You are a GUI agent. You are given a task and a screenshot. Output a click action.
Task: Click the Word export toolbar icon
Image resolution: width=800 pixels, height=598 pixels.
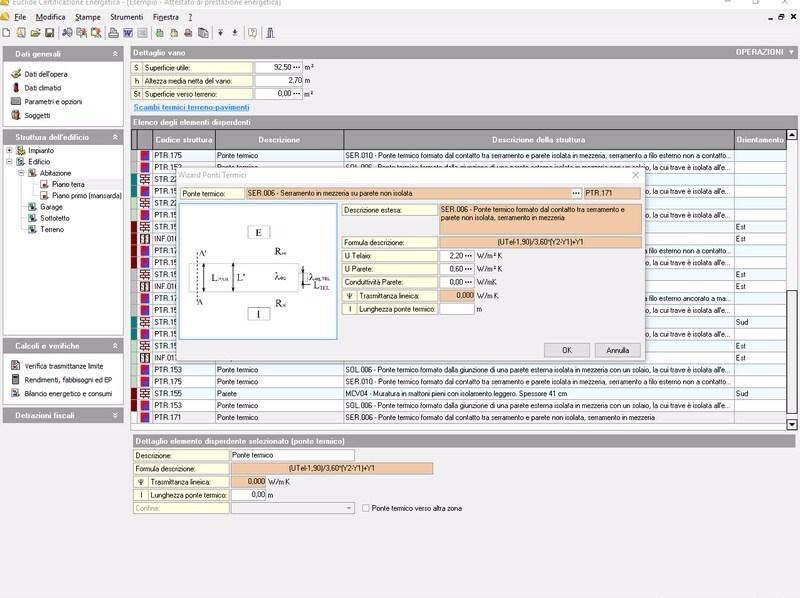coord(128,33)
